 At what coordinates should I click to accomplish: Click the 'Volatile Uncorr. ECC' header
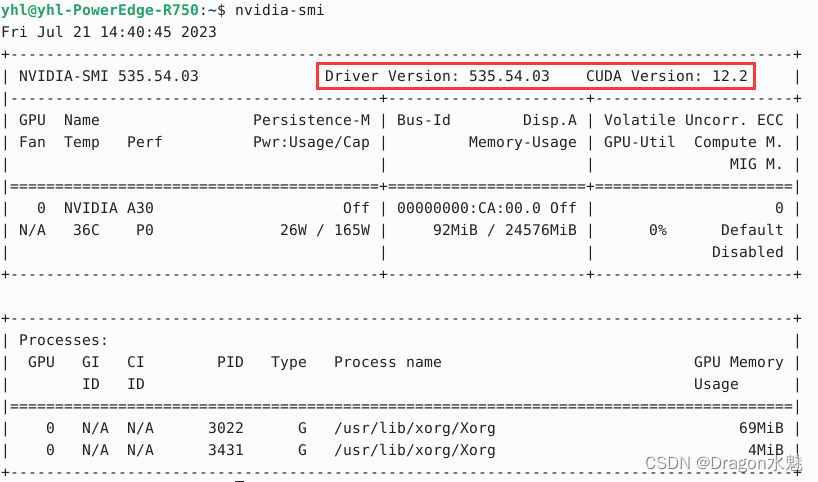[x=694, y=120]
